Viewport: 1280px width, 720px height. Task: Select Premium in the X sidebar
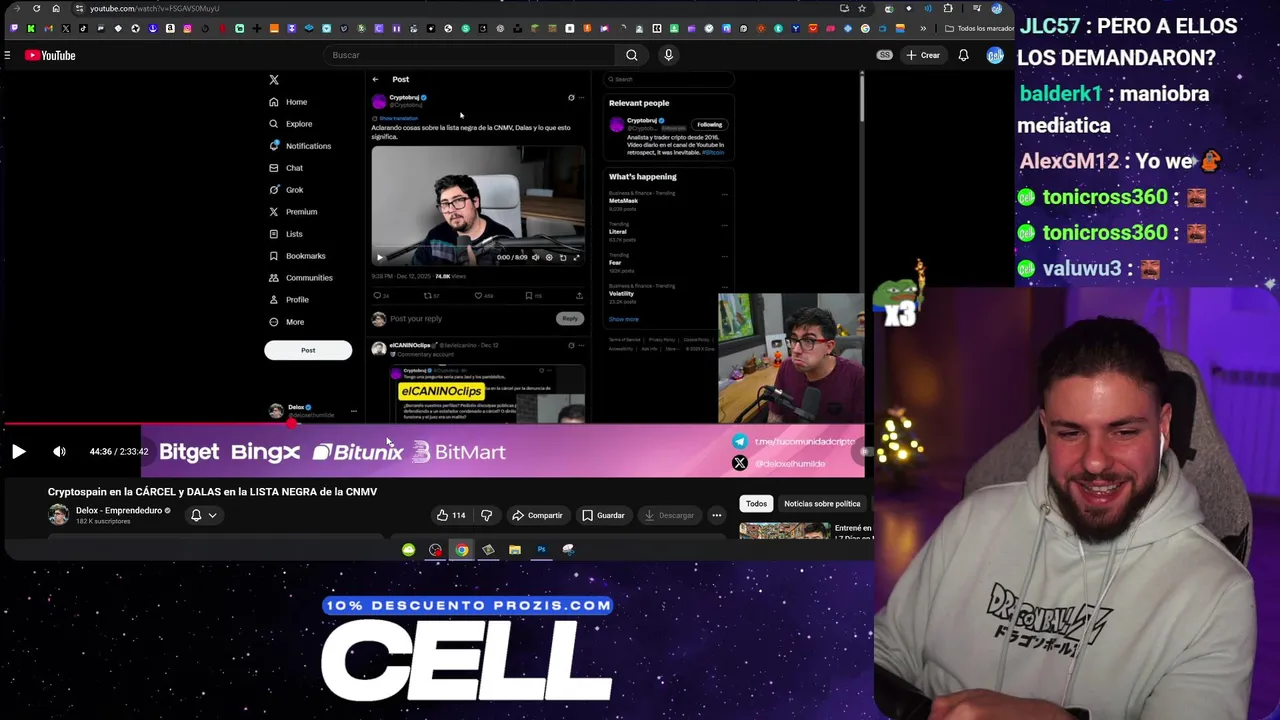(x=293, y=212)
